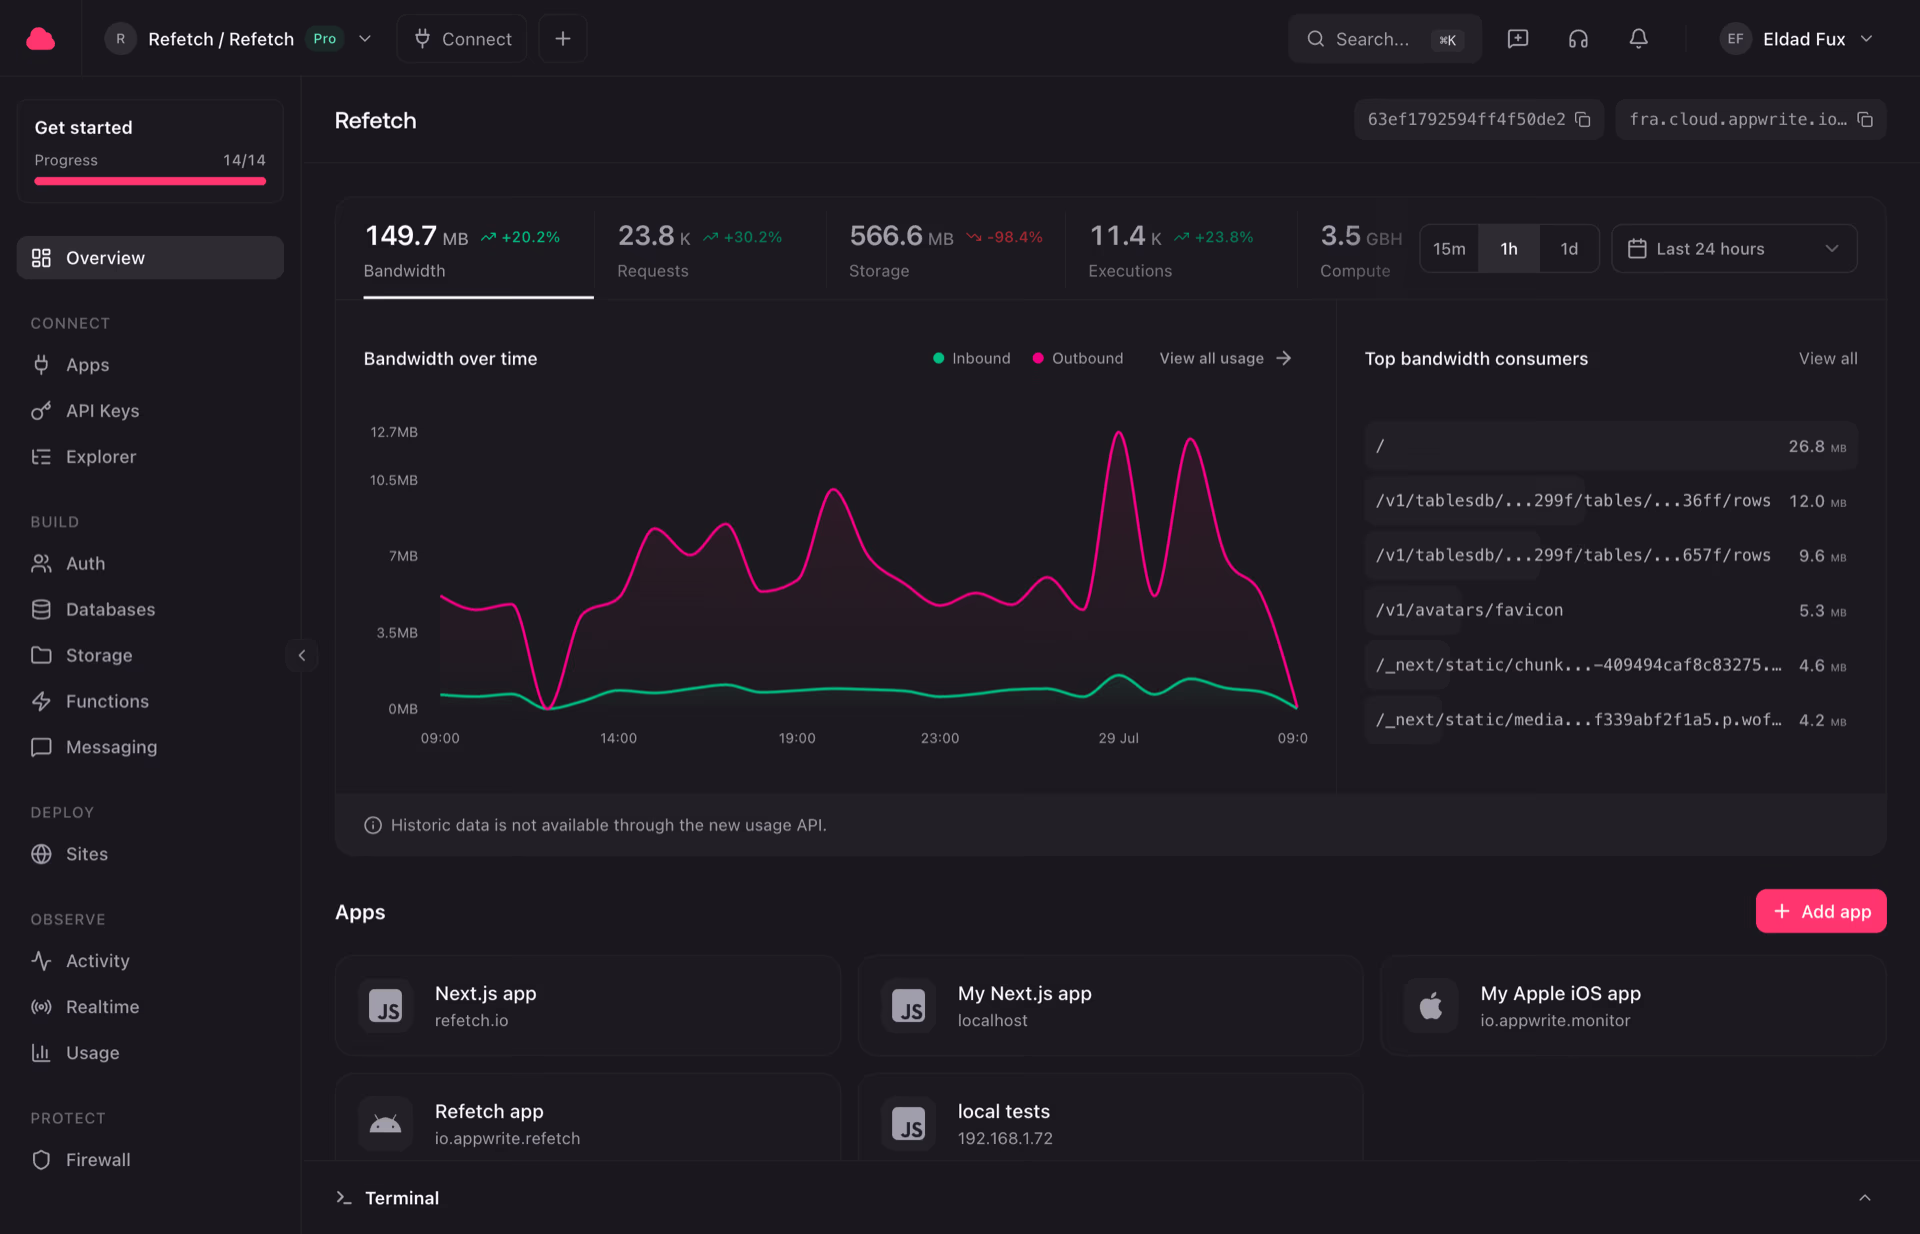The height and width of the screenshot is (1234, 1920).
Task: Open Usage in the sidebar
Action: tap(150, 1053)
